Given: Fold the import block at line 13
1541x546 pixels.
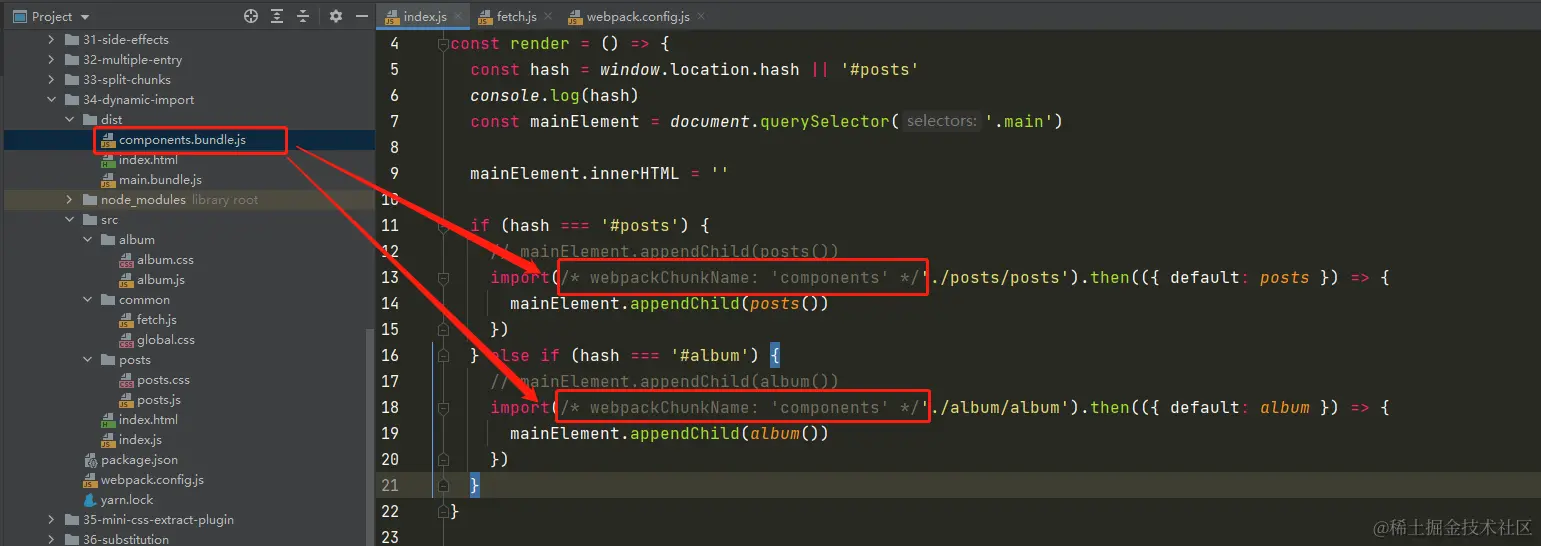Looking at the screenshot, I should pos(443,278).
